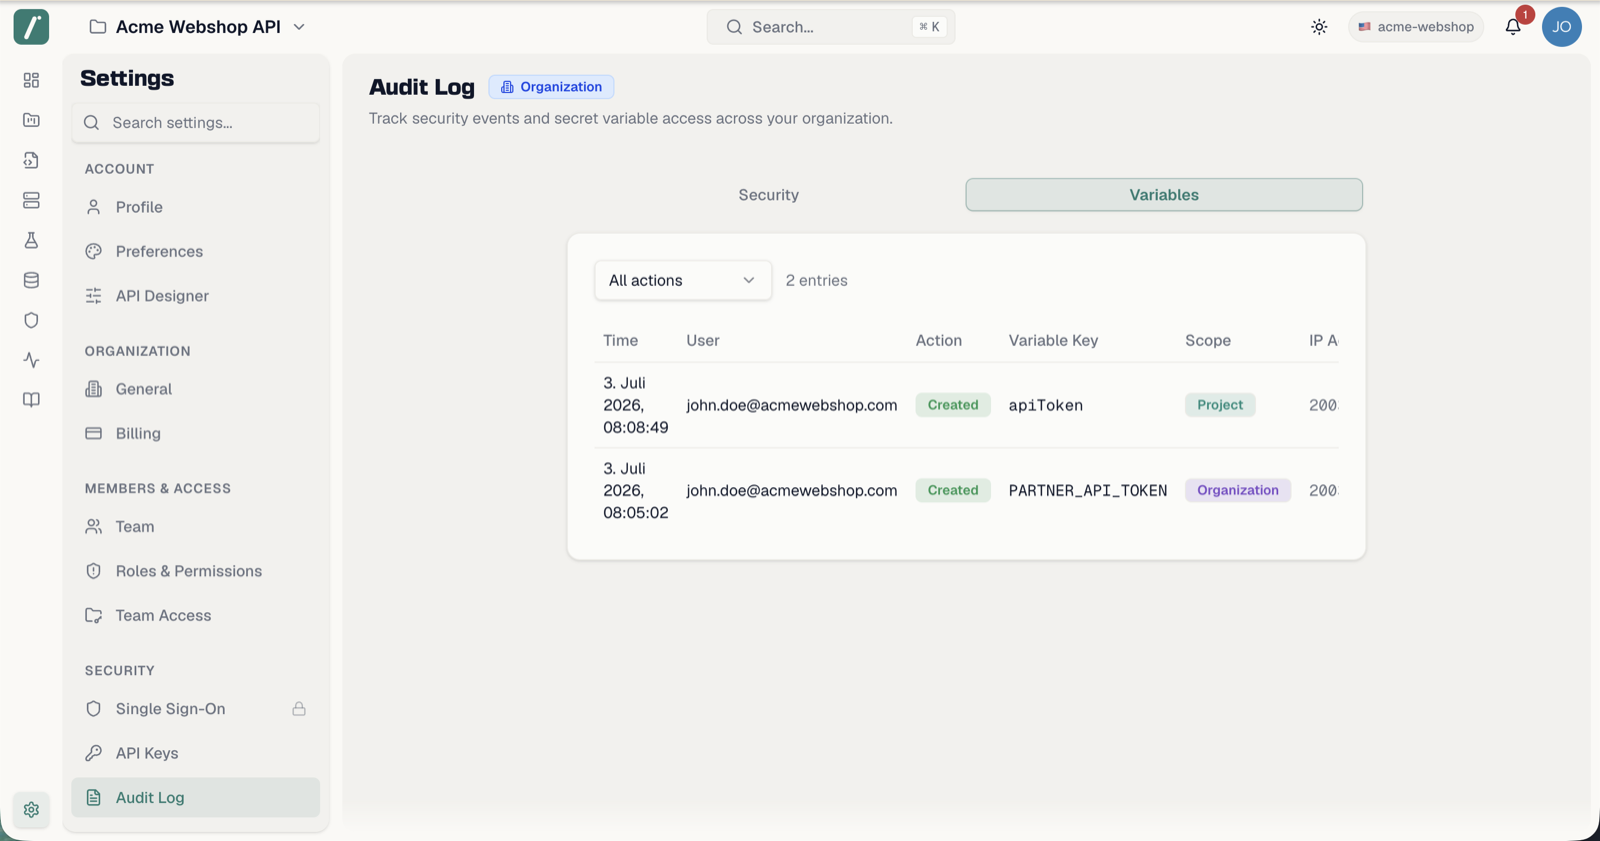1600x841 pixels.
Task: Click the 08:05:02 timestamp cell
Action: click(636, 490)
